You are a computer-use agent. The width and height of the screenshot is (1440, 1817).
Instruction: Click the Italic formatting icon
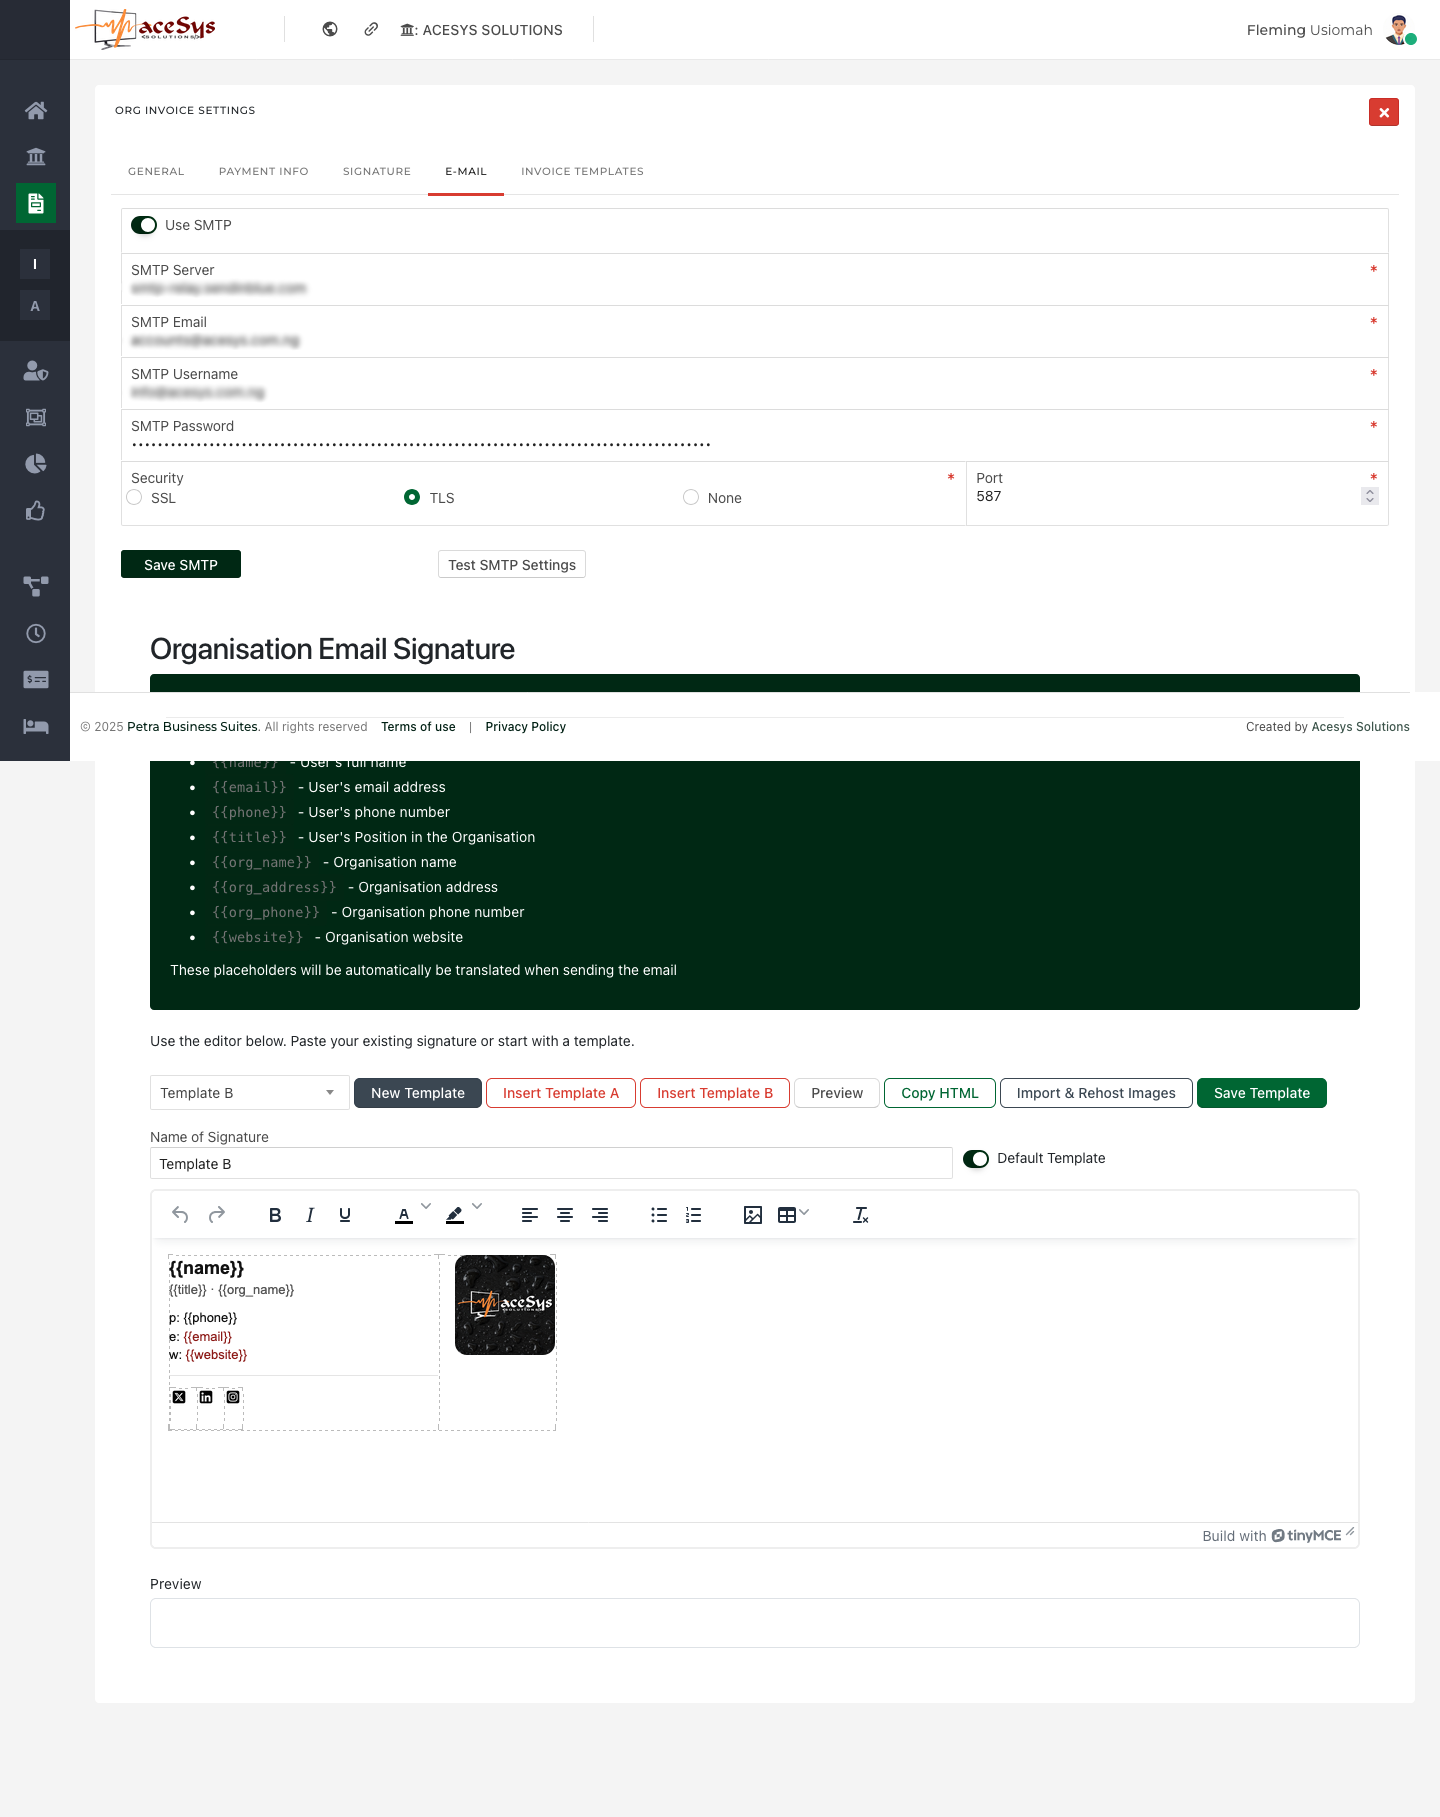coord(310,1215)
